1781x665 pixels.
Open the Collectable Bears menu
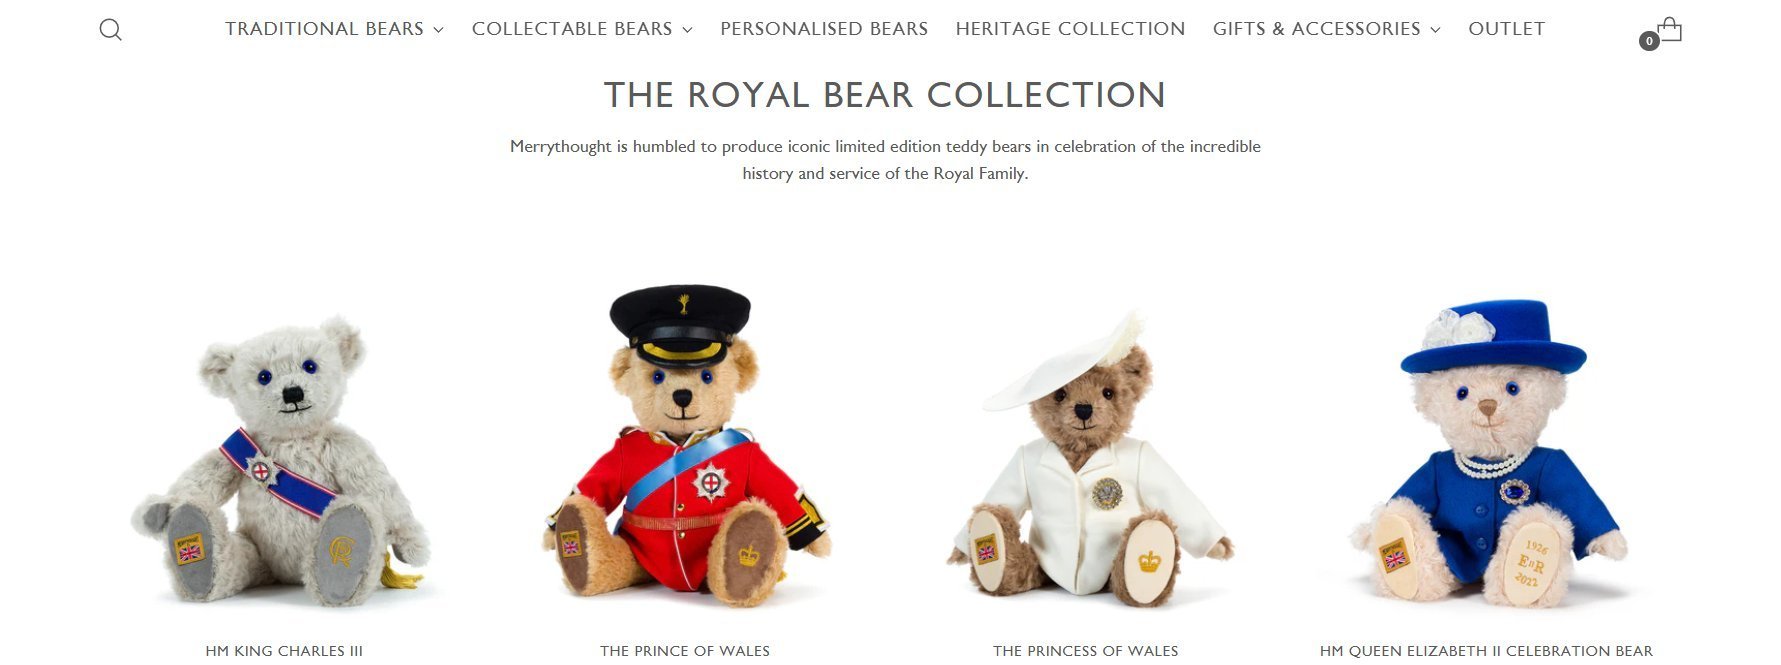[572, 29]
